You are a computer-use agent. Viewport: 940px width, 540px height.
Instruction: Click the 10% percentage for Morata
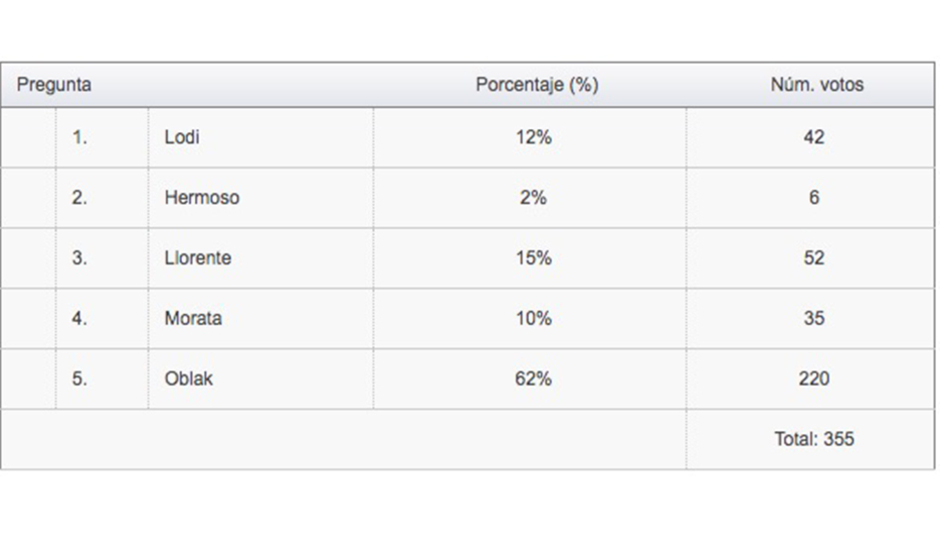click(533, 319)
